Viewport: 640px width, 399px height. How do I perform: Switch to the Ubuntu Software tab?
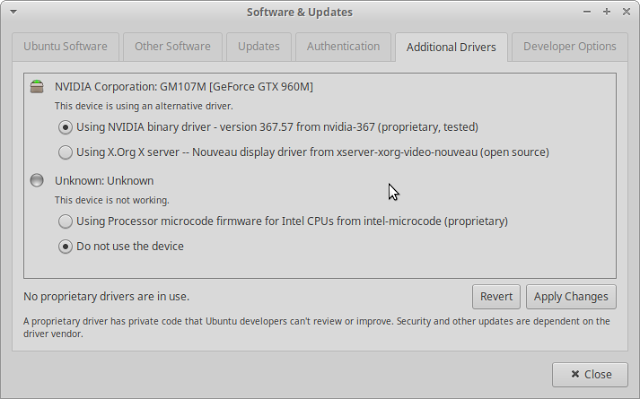pyautogui.click(x=65, y=47)
